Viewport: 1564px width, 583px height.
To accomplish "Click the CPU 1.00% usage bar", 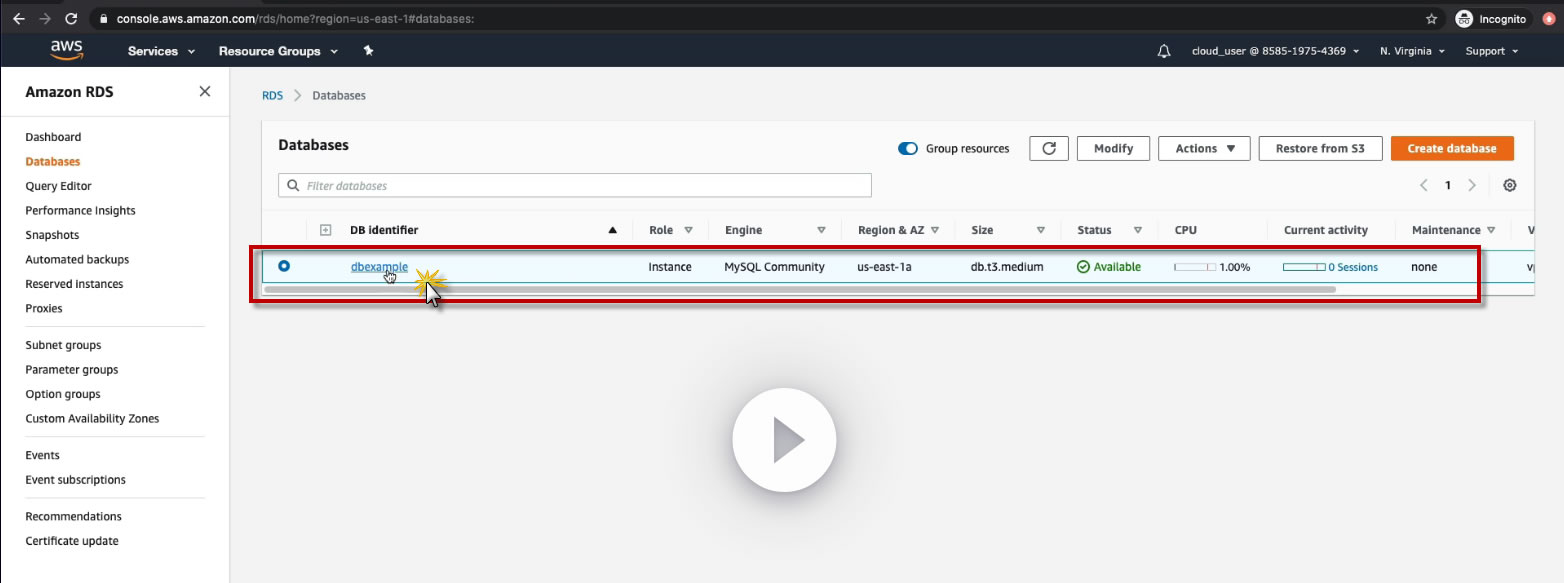I will (x=1195, y=267).
